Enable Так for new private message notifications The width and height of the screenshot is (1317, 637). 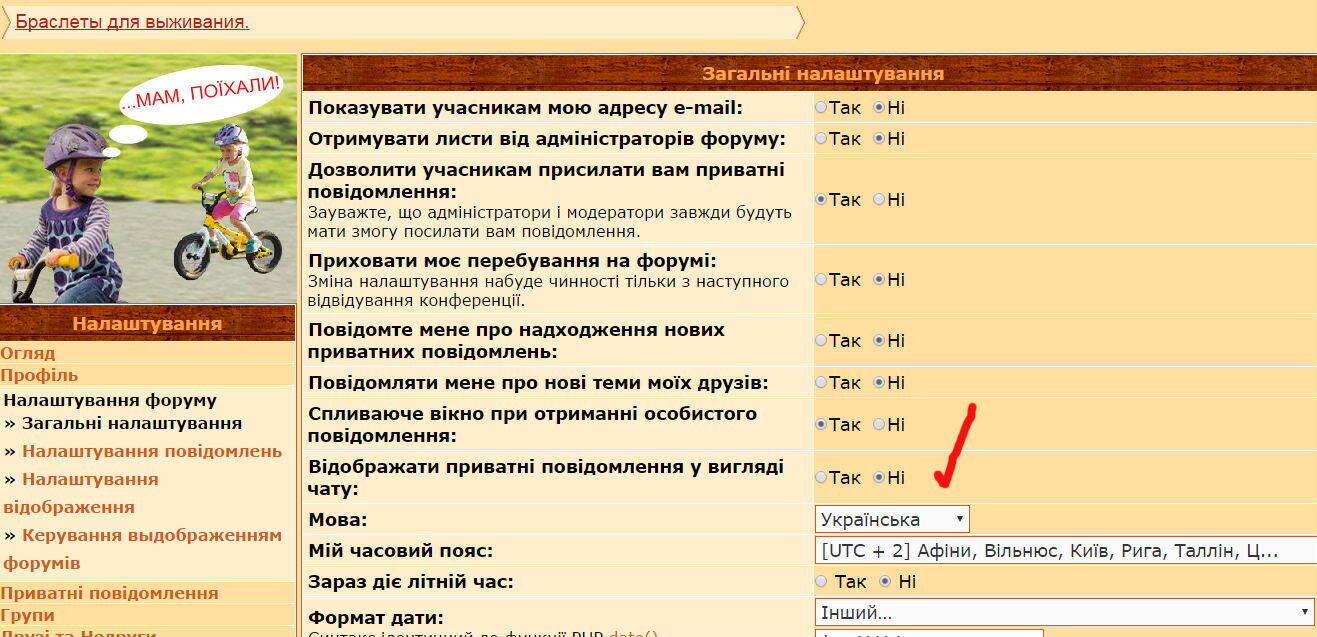click(x=821, y=341)
